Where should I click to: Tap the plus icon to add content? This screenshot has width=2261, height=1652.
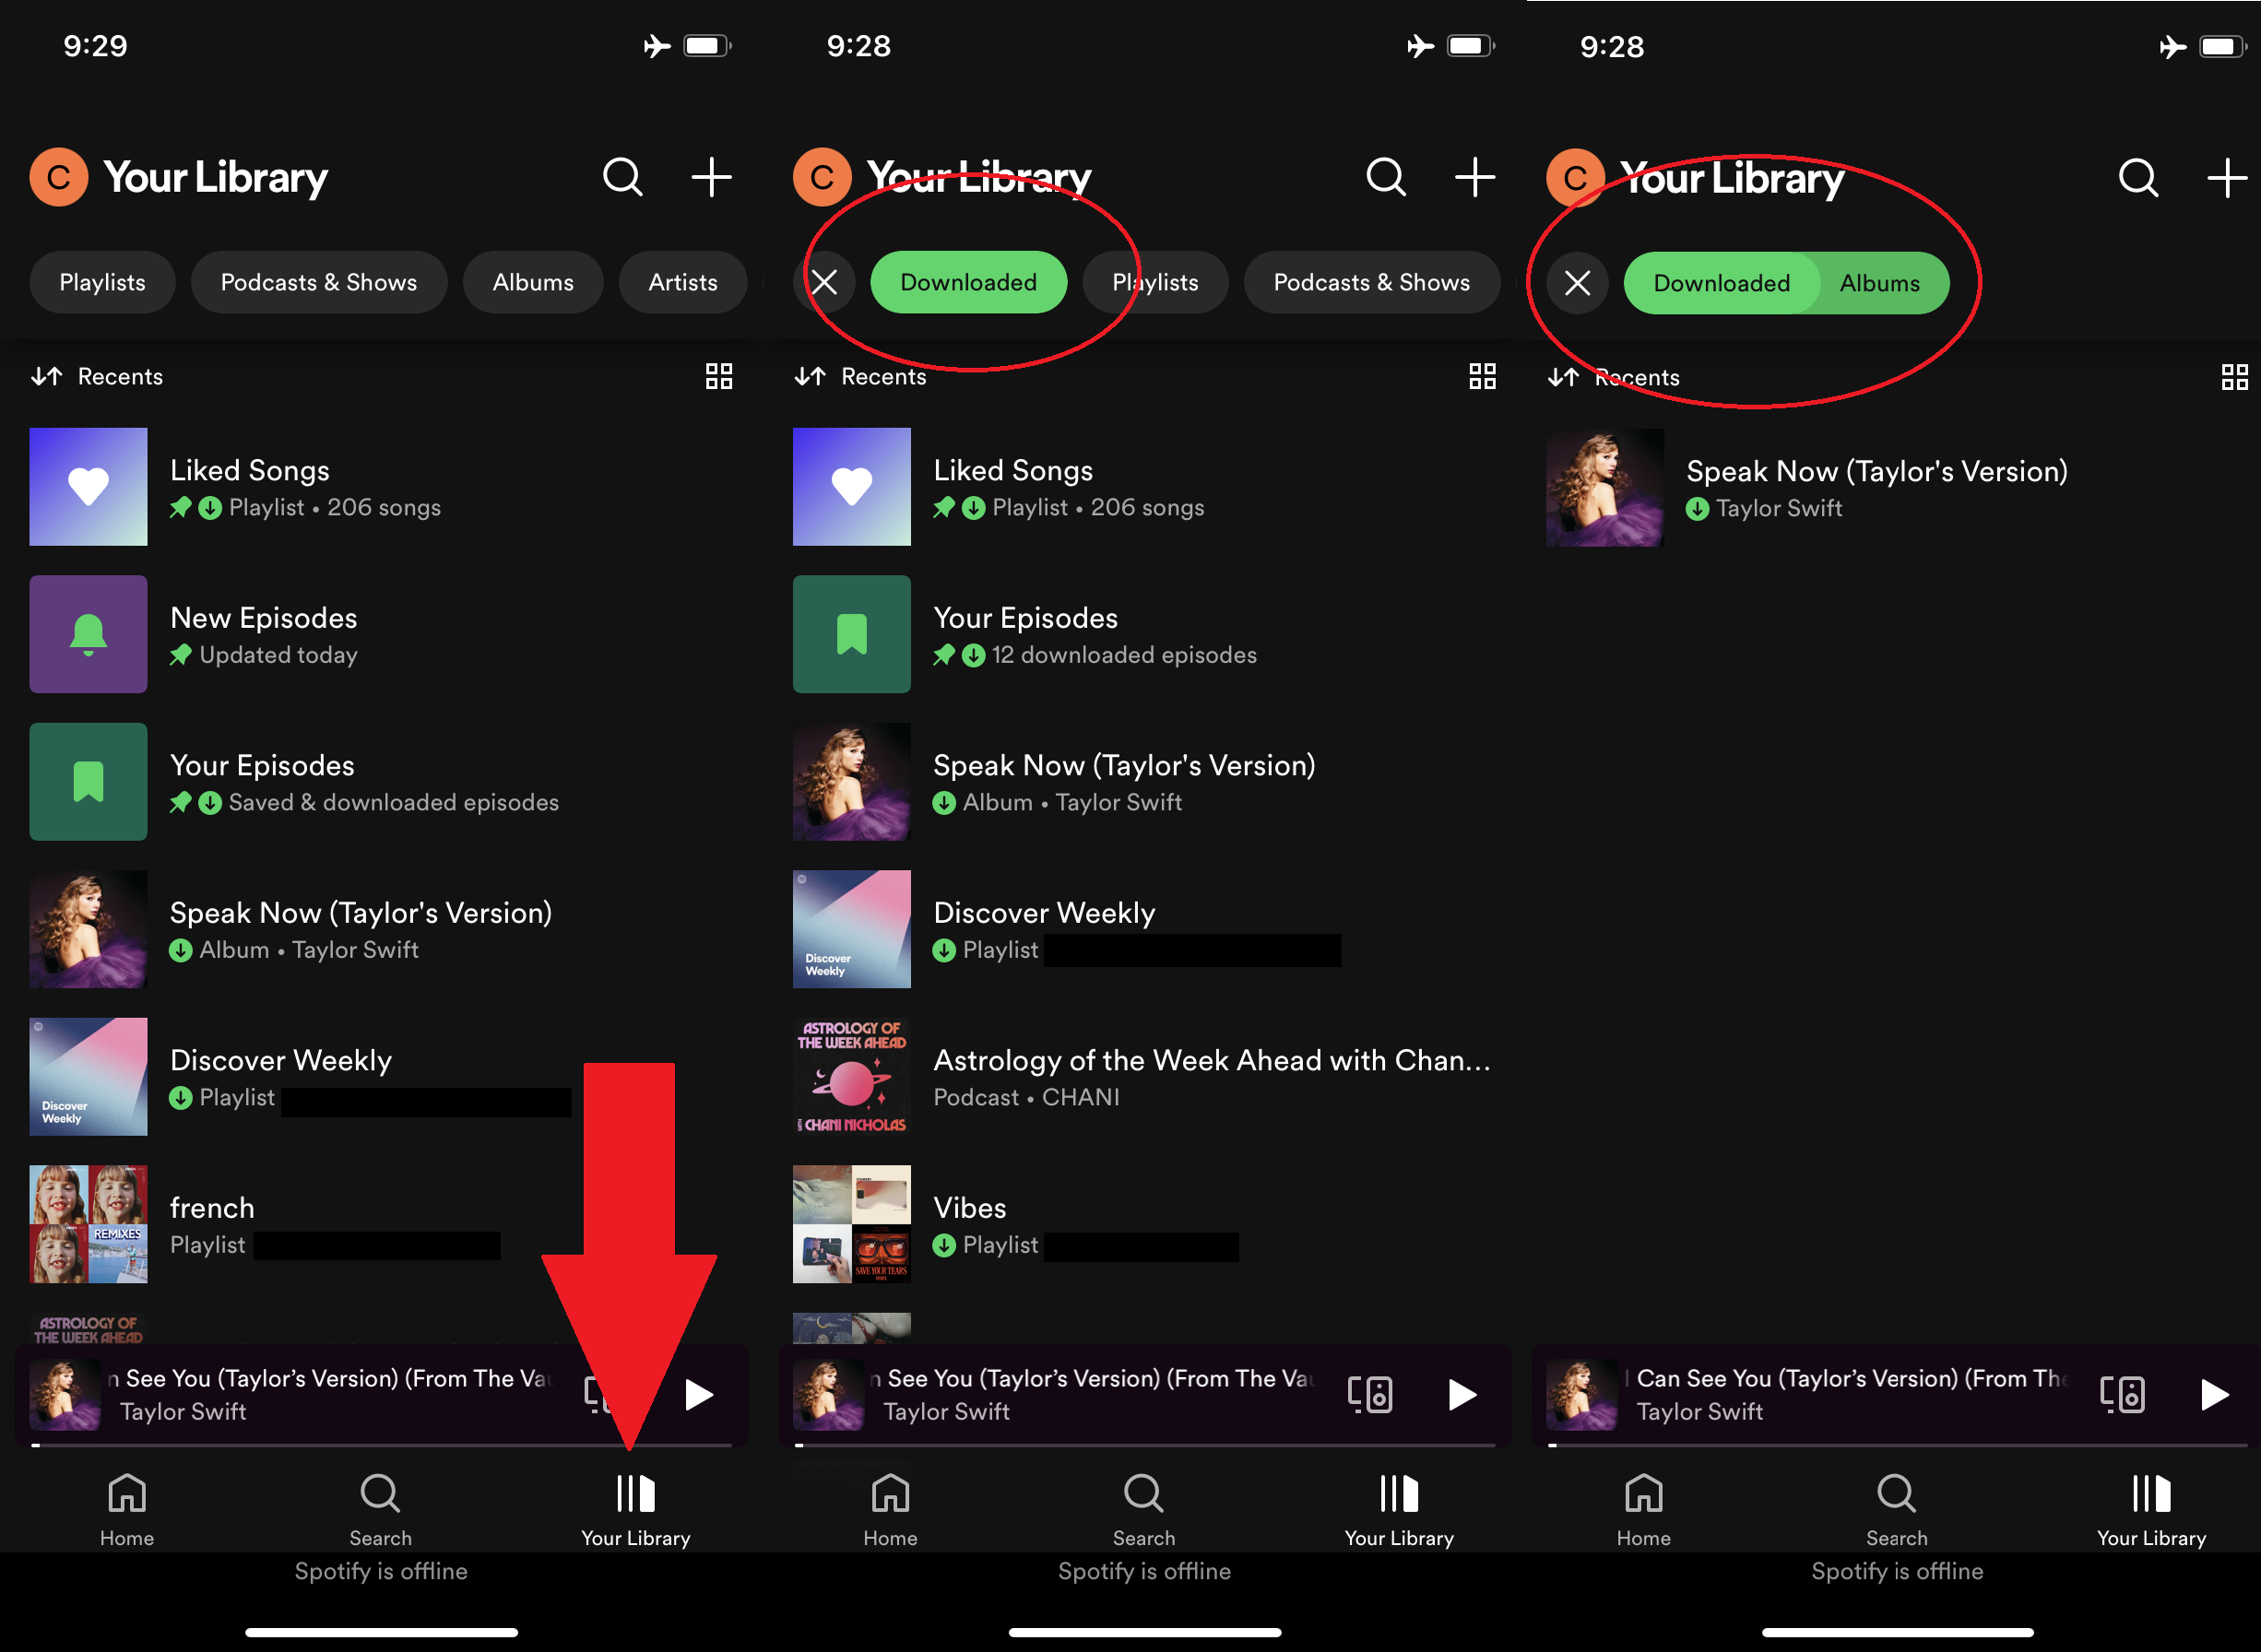[712, 177]
